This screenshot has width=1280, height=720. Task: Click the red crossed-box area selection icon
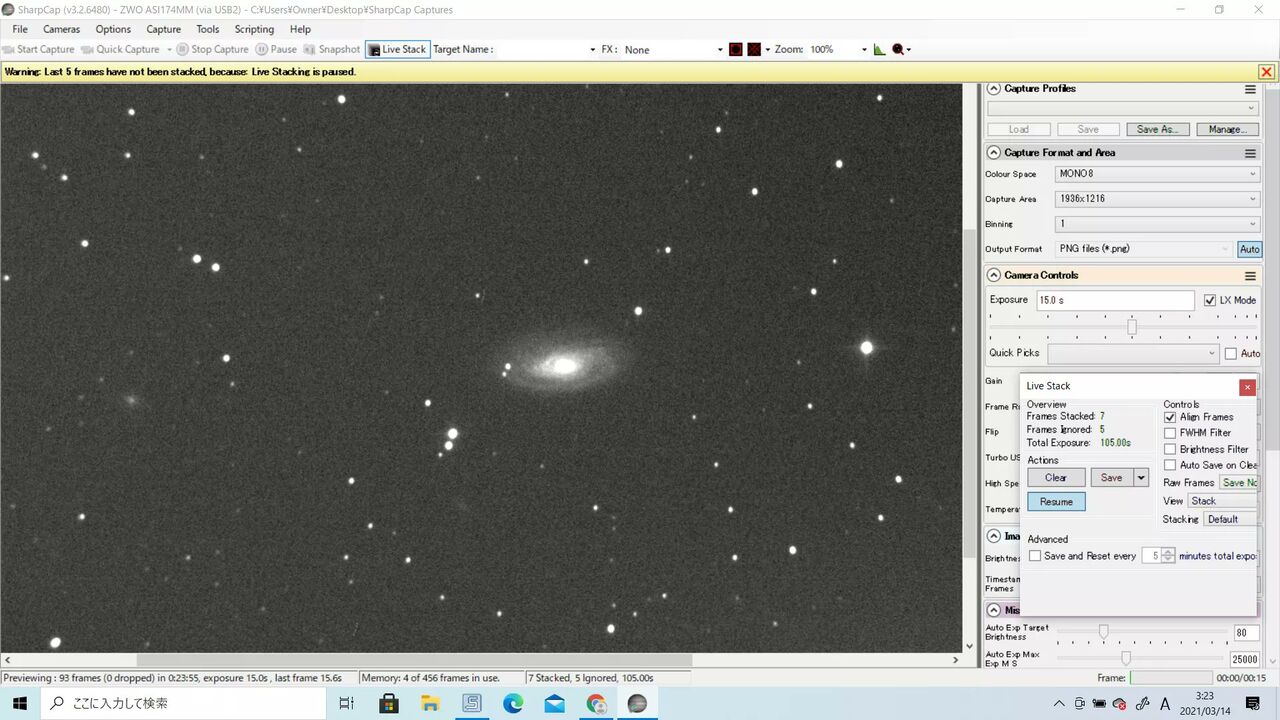(754, 49)
